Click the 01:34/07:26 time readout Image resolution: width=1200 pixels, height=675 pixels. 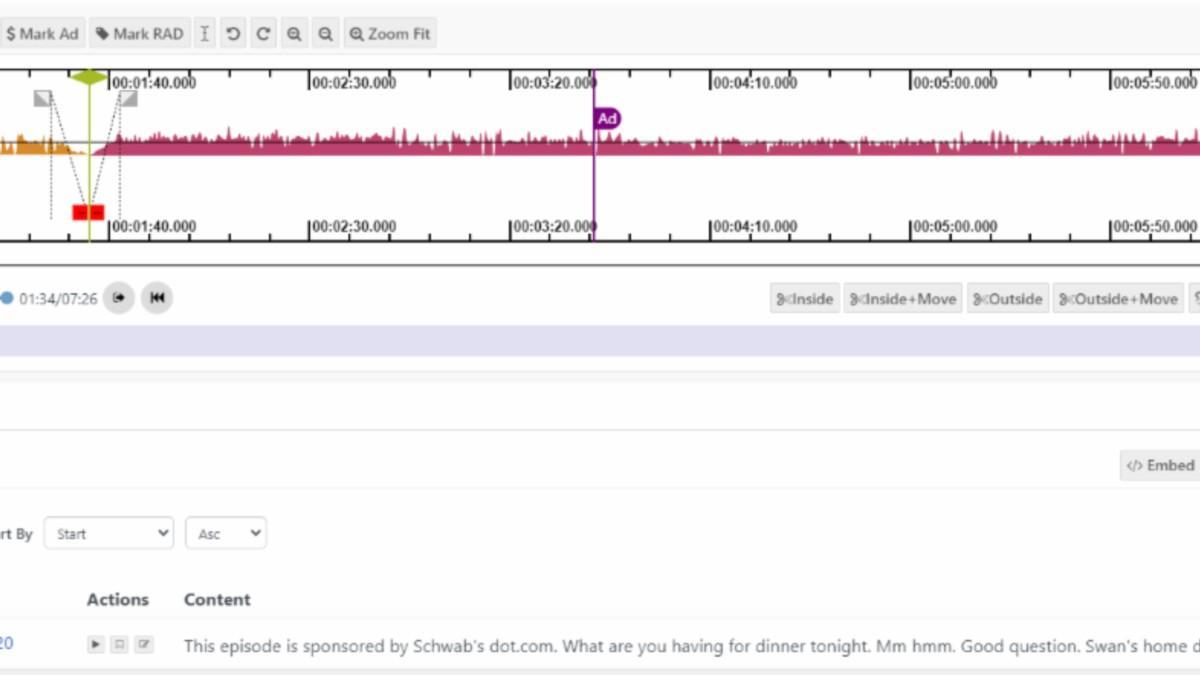[x=58, y=299]
